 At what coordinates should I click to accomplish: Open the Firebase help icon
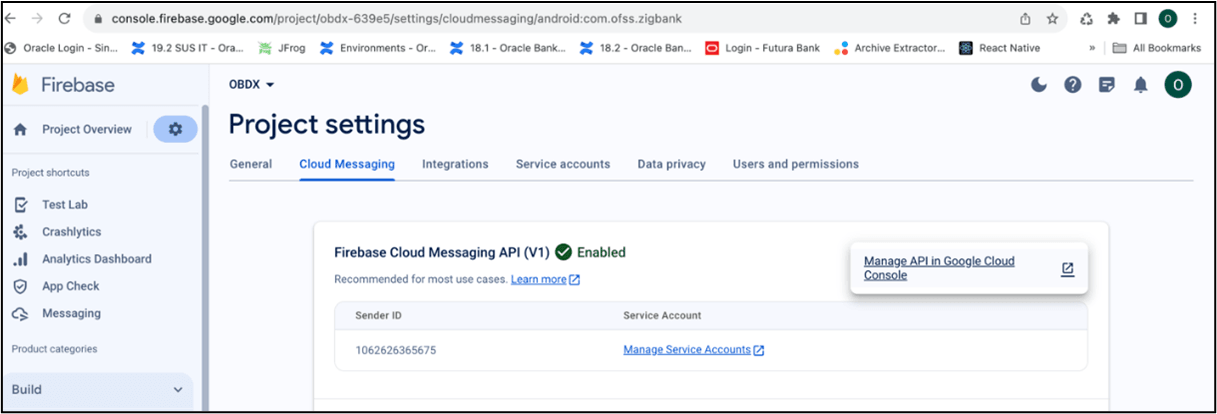pos(1073,85)
